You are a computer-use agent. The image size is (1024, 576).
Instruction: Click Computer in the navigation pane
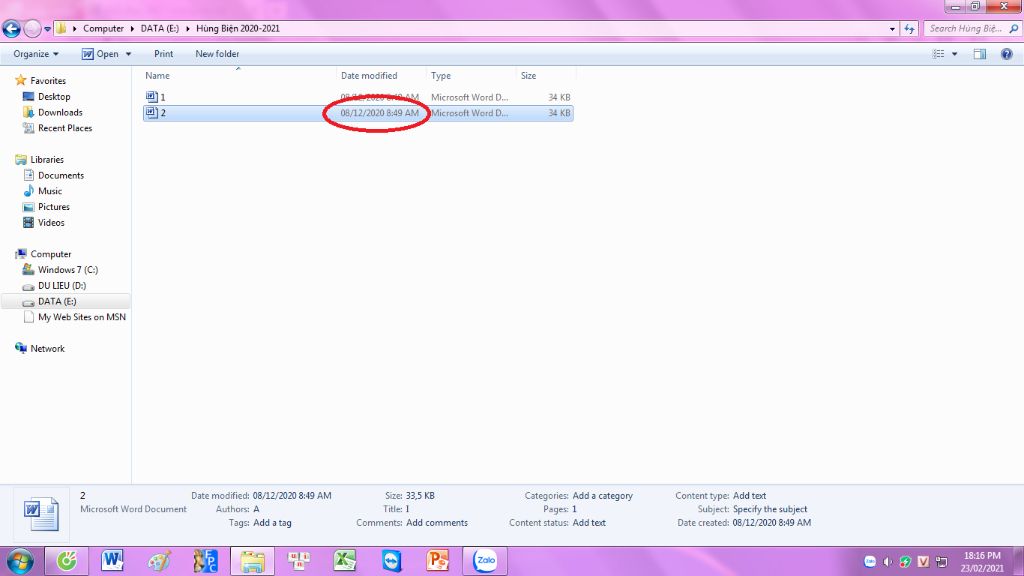tap(51, 254)
